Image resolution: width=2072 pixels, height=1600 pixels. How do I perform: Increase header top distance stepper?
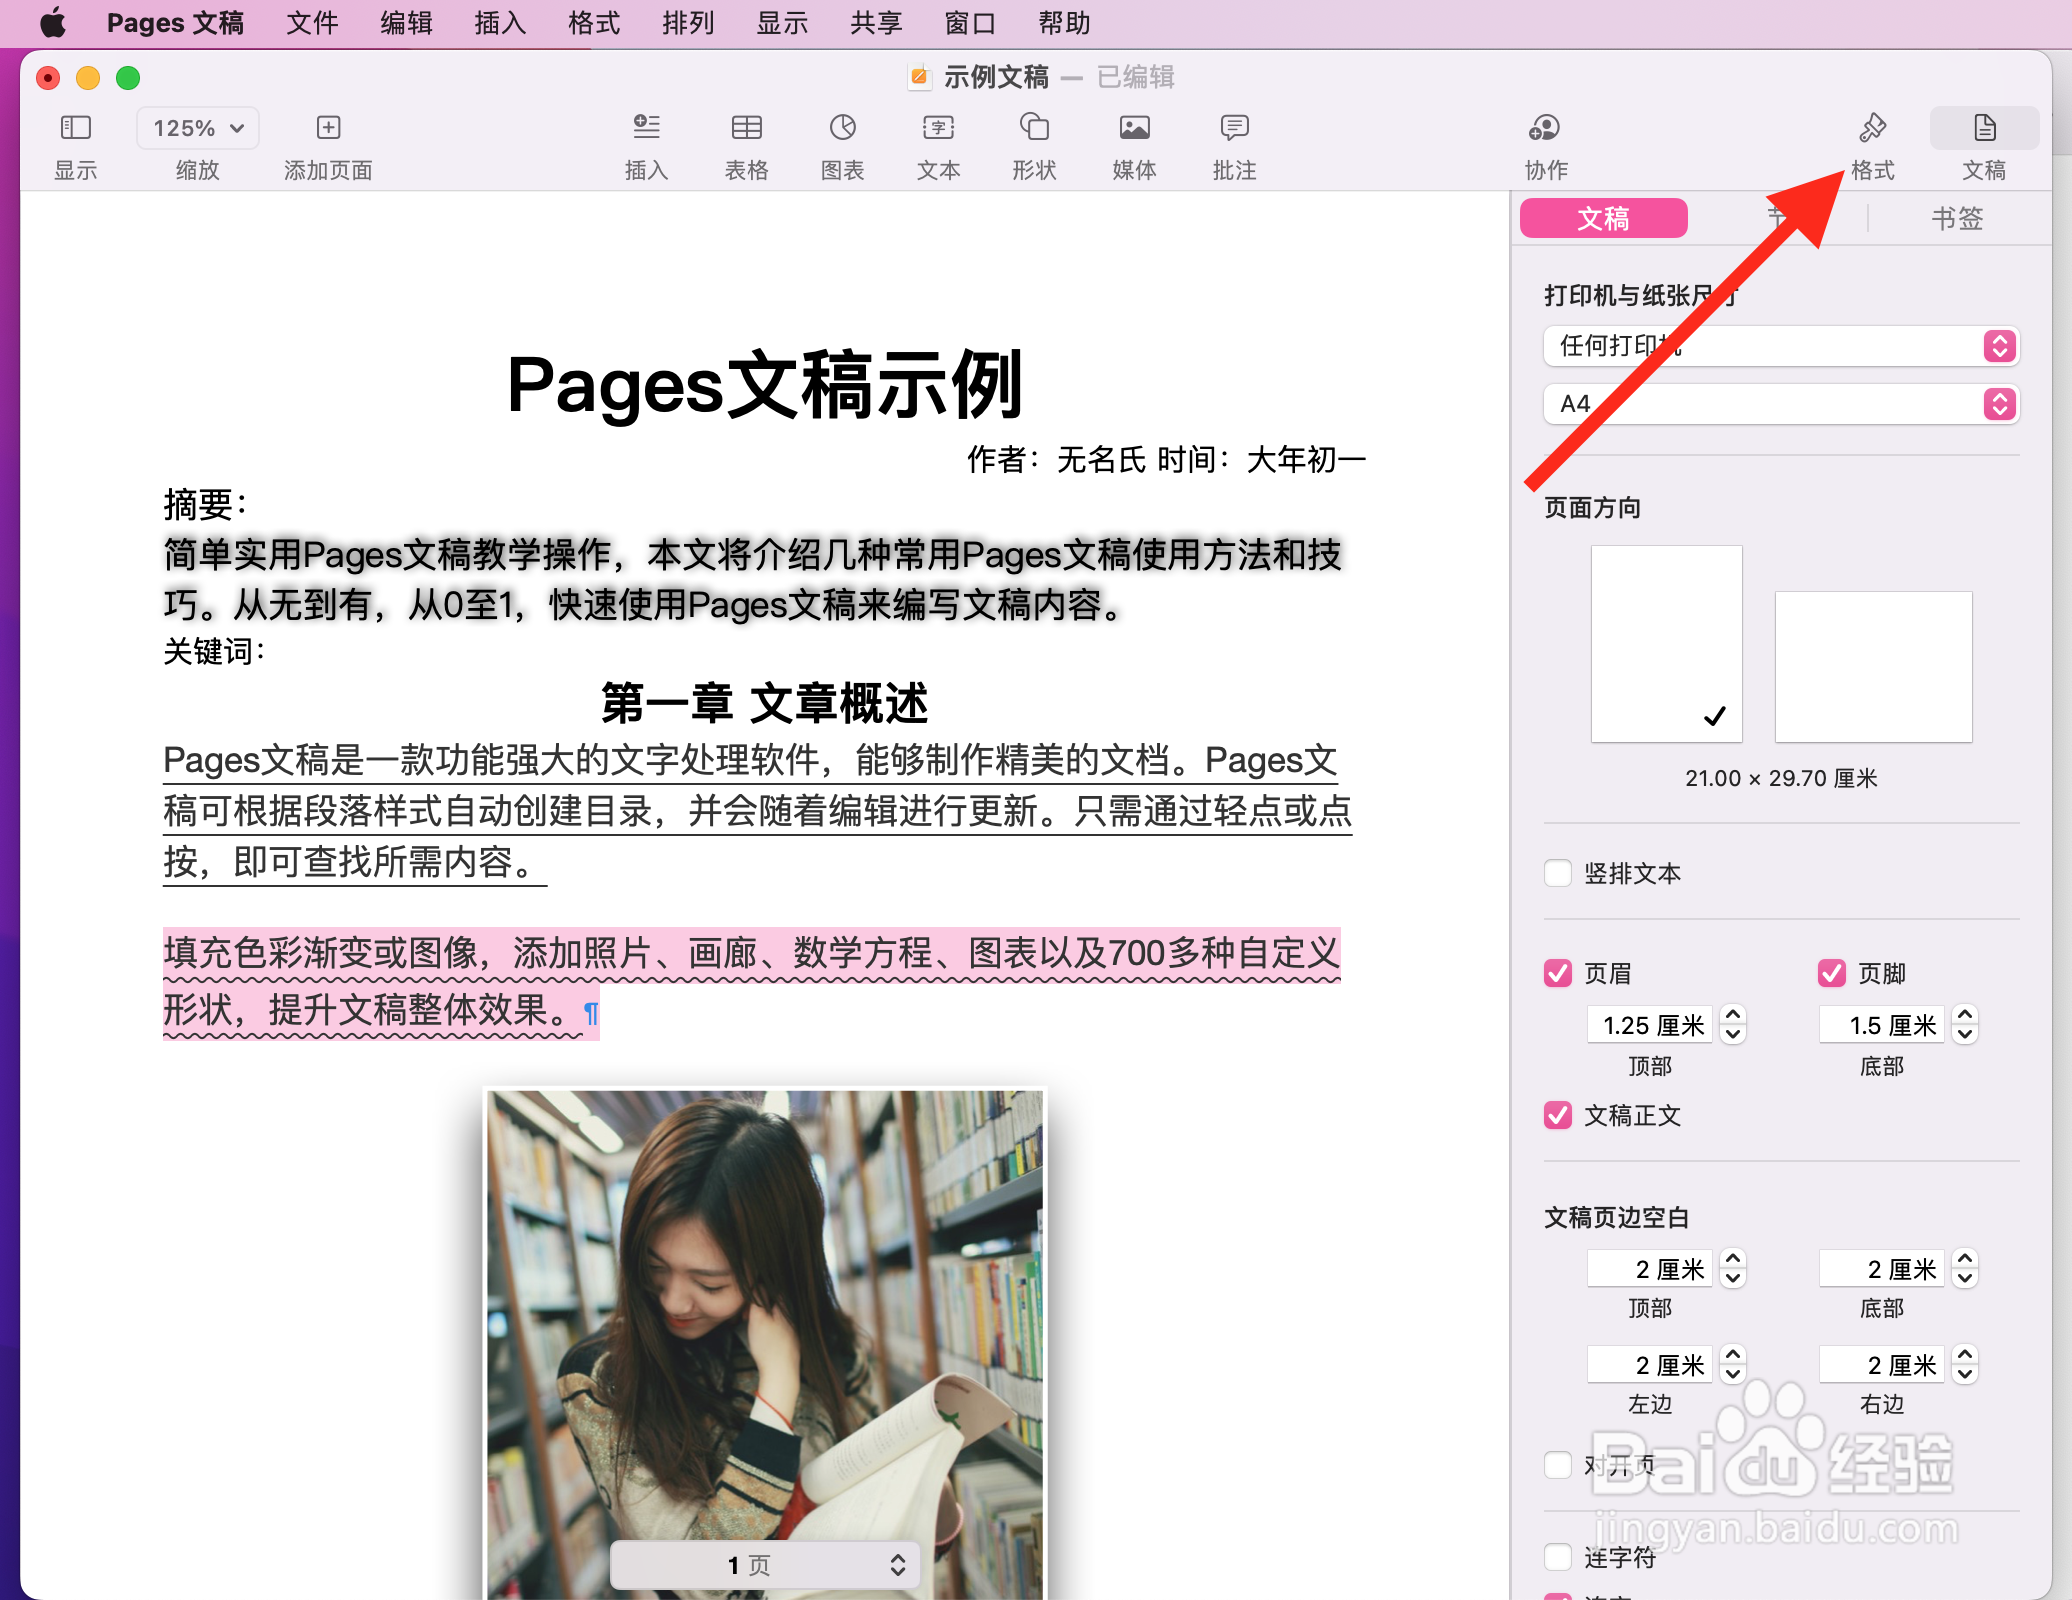tap(1733, 1014)
